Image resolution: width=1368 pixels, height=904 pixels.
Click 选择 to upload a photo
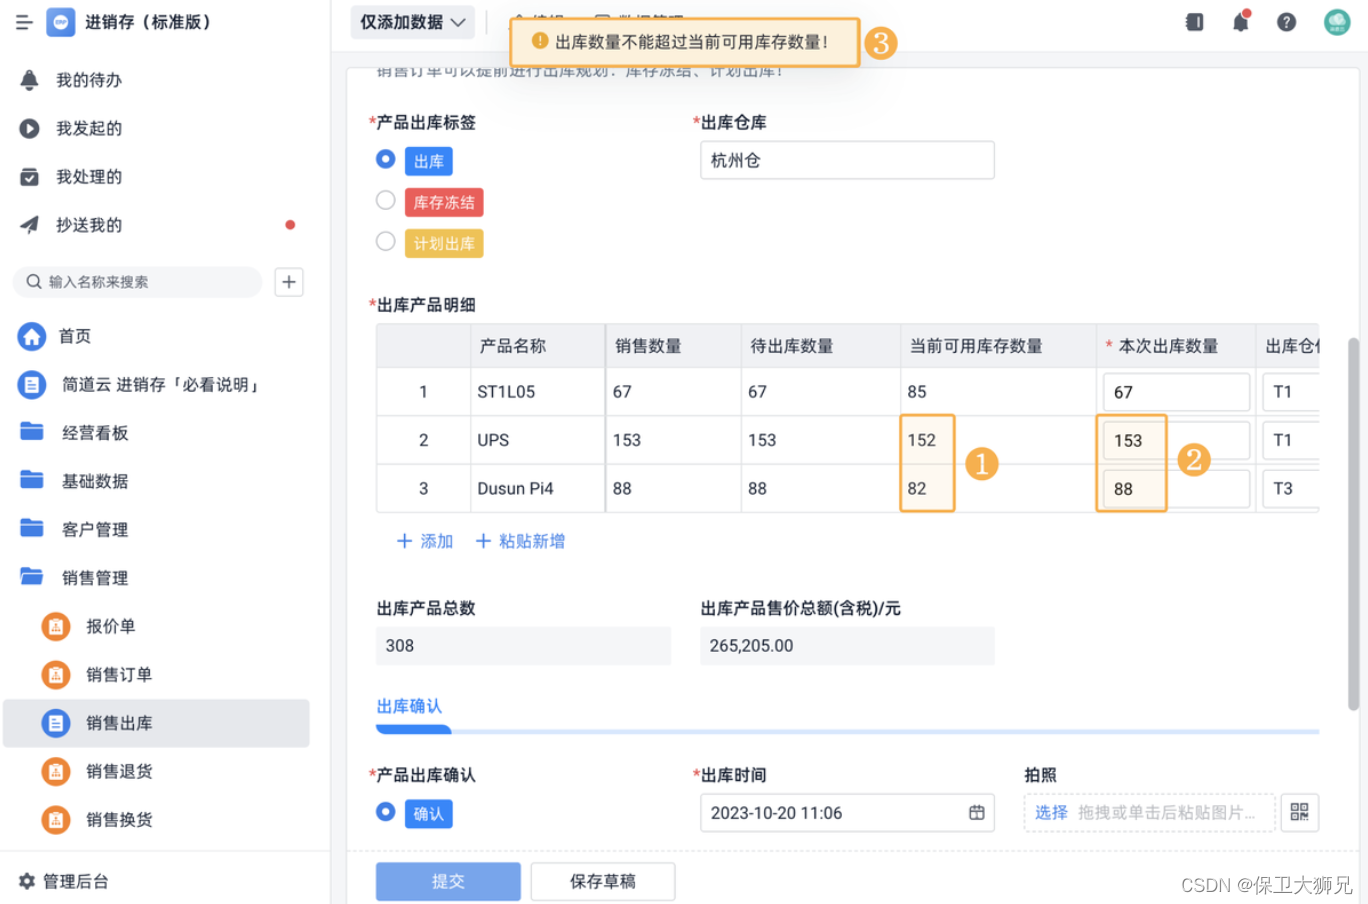click(1051, 813)
